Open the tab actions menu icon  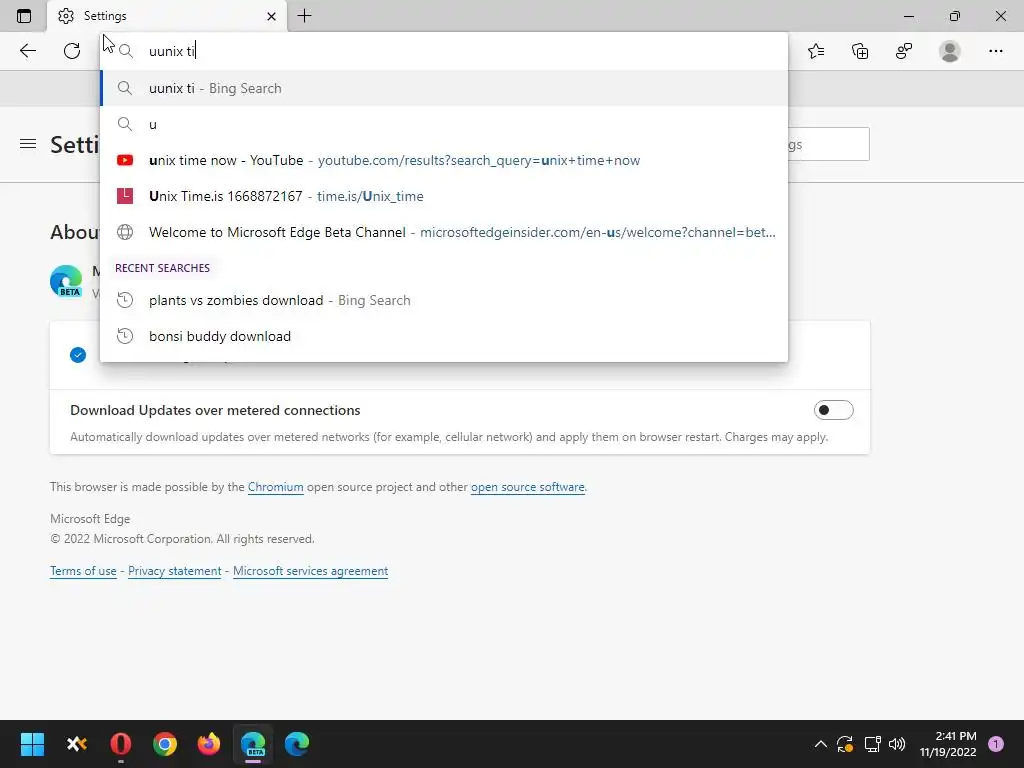tap(24, 16)
